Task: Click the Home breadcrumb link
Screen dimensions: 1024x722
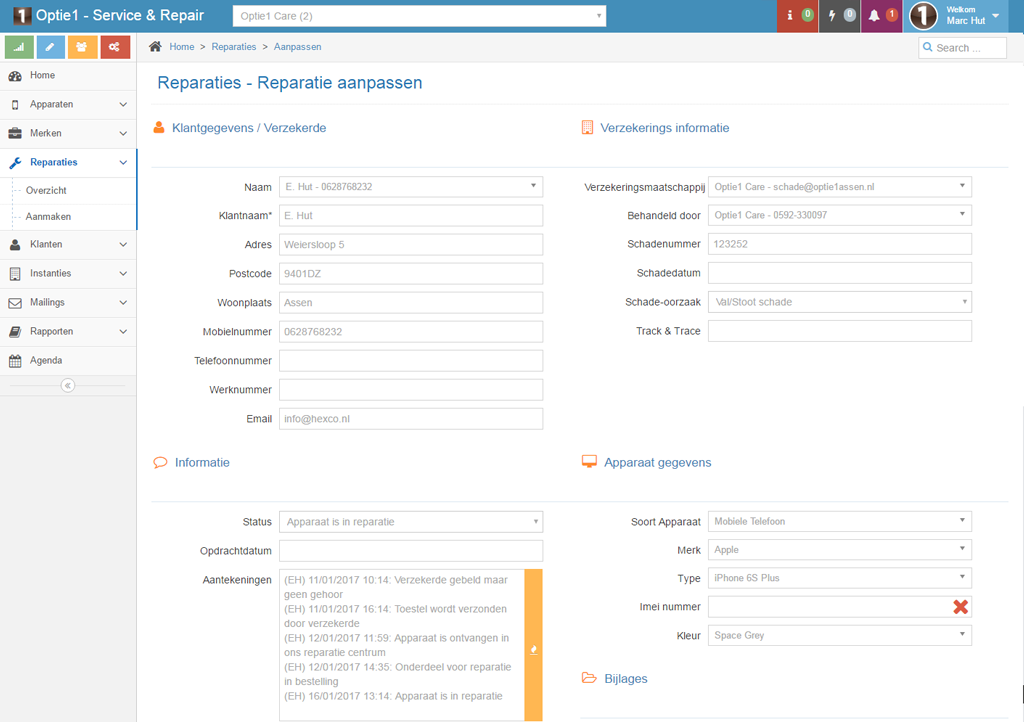Action: click(182, 47)
